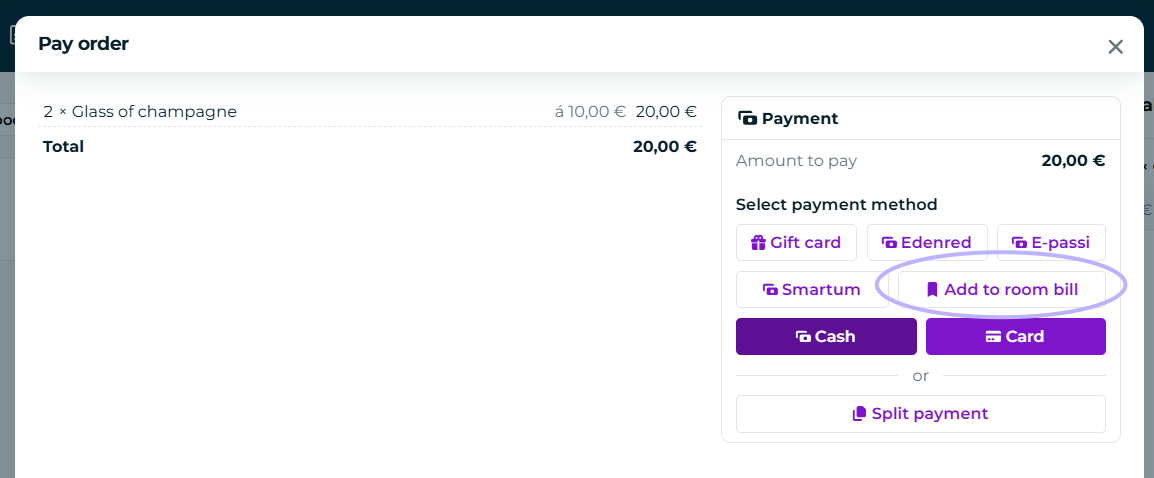Viewport: 1154px width, 478px height.
Task: Click the credit card icon
Action: pyautogui.click(x=994, y=337)
